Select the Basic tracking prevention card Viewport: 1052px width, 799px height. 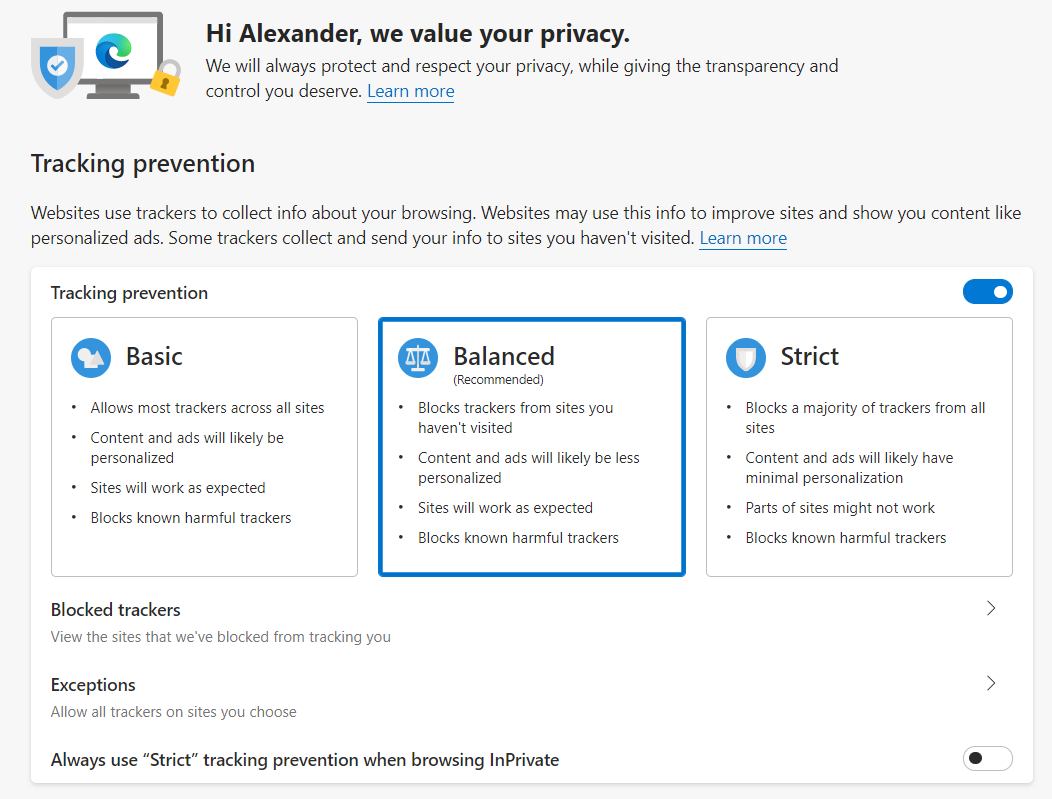click(x=205, y=447)
